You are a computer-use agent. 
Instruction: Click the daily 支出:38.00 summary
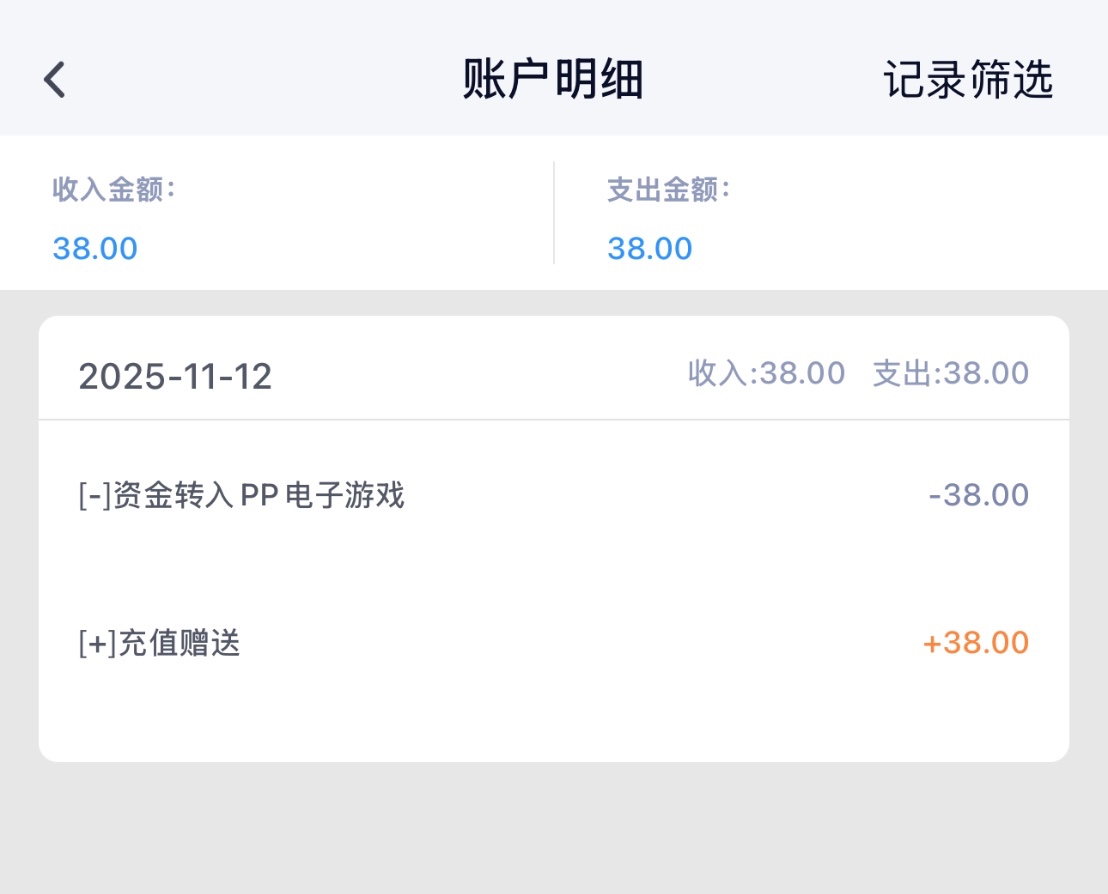(951, 374)
